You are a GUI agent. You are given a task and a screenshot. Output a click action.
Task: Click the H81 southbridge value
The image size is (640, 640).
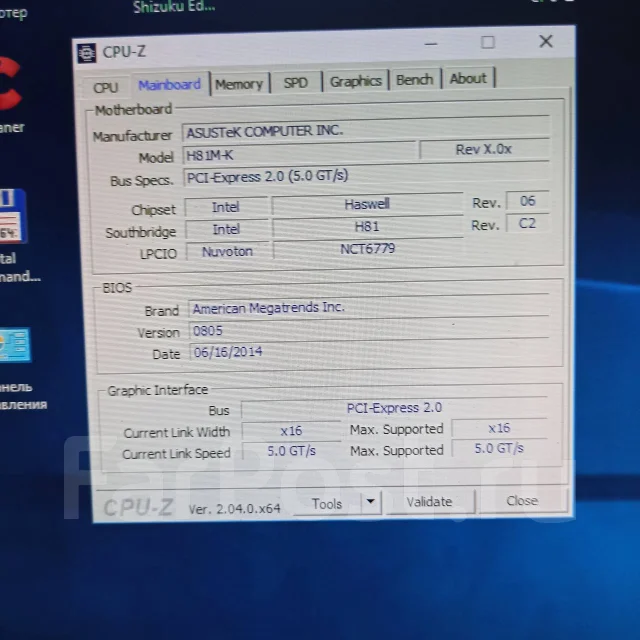pyautogui.click(x=367, y=227)
